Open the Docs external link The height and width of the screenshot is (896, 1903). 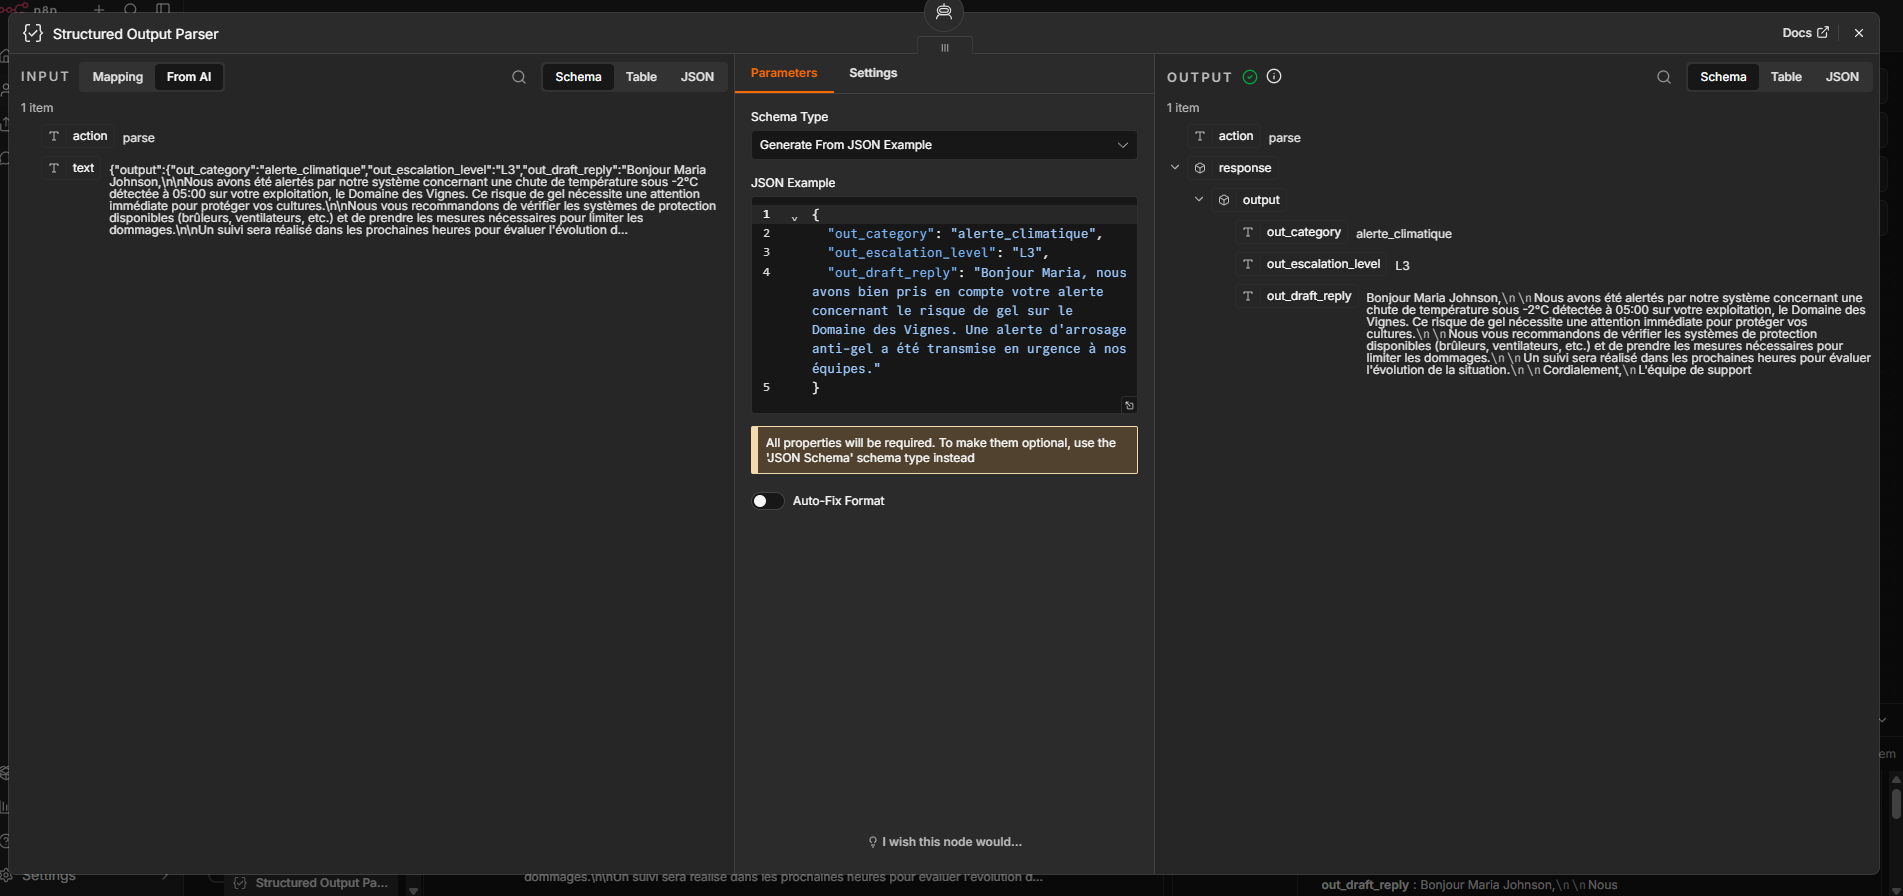tap(1805, 33)
